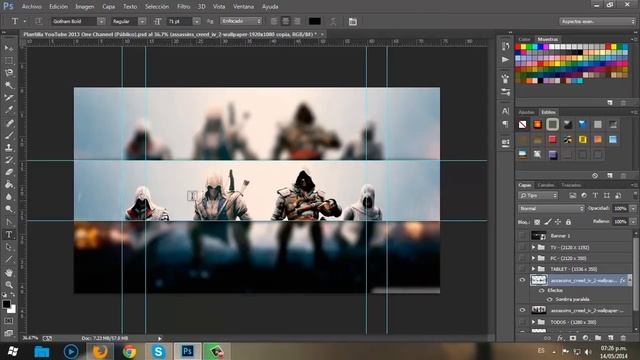Open Opacidad slider arrow
Image resolution: width=640 pixels, height=360 pixels.
[633, 209]
